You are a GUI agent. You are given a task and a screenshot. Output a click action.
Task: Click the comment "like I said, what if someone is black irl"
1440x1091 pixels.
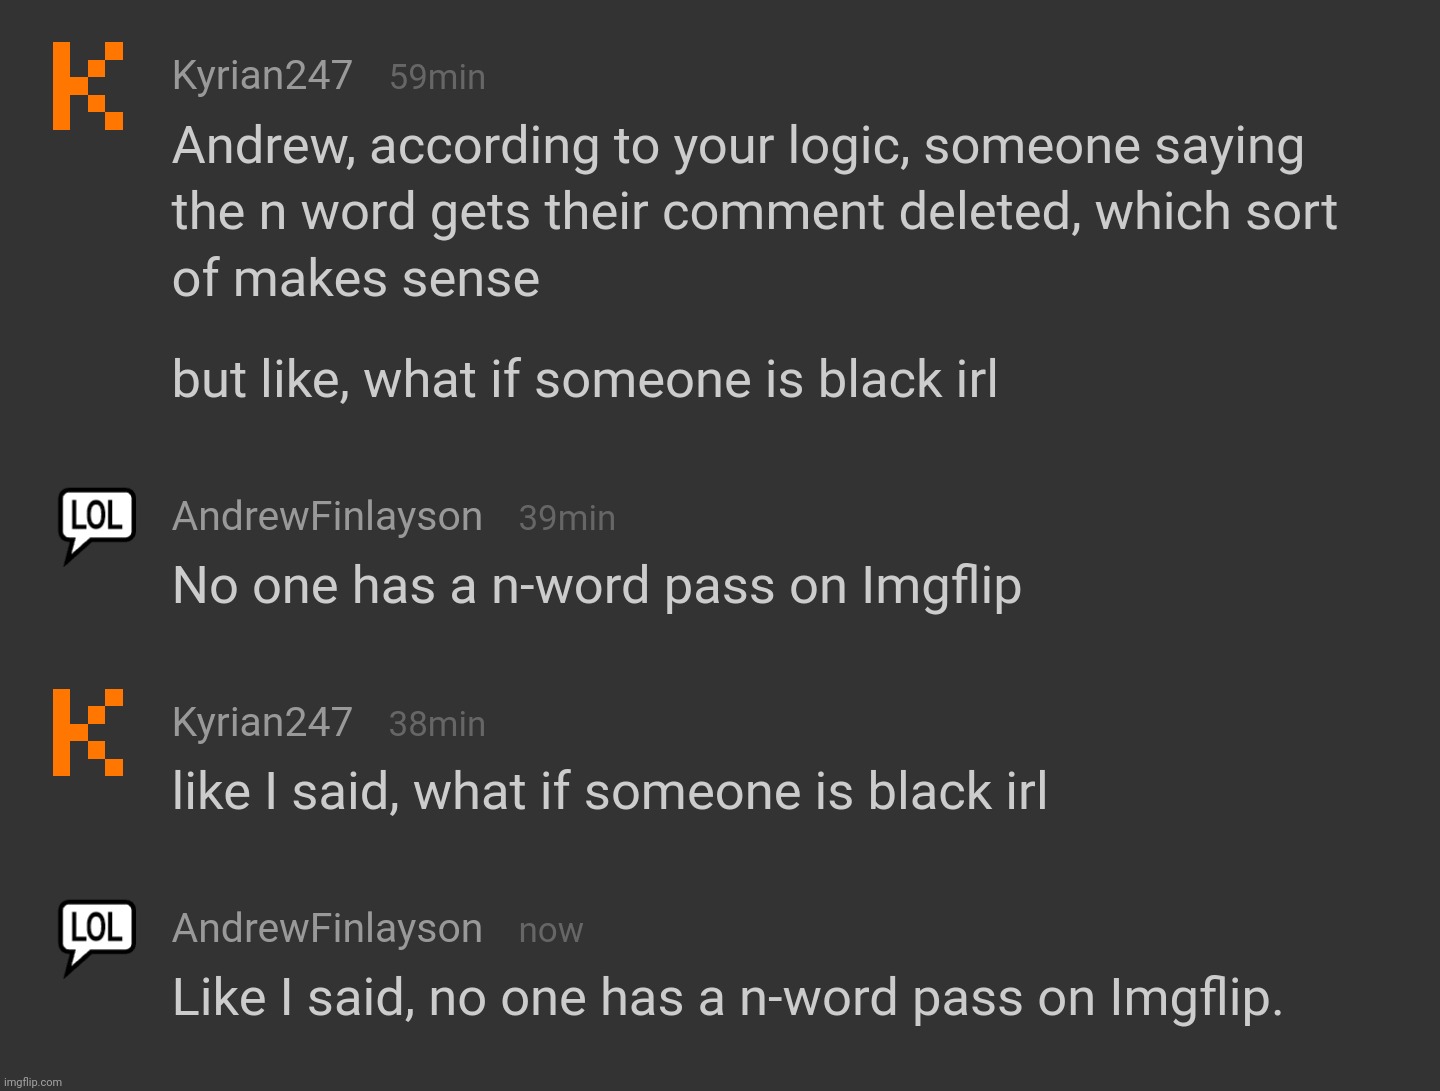click(x=610, y=792)
